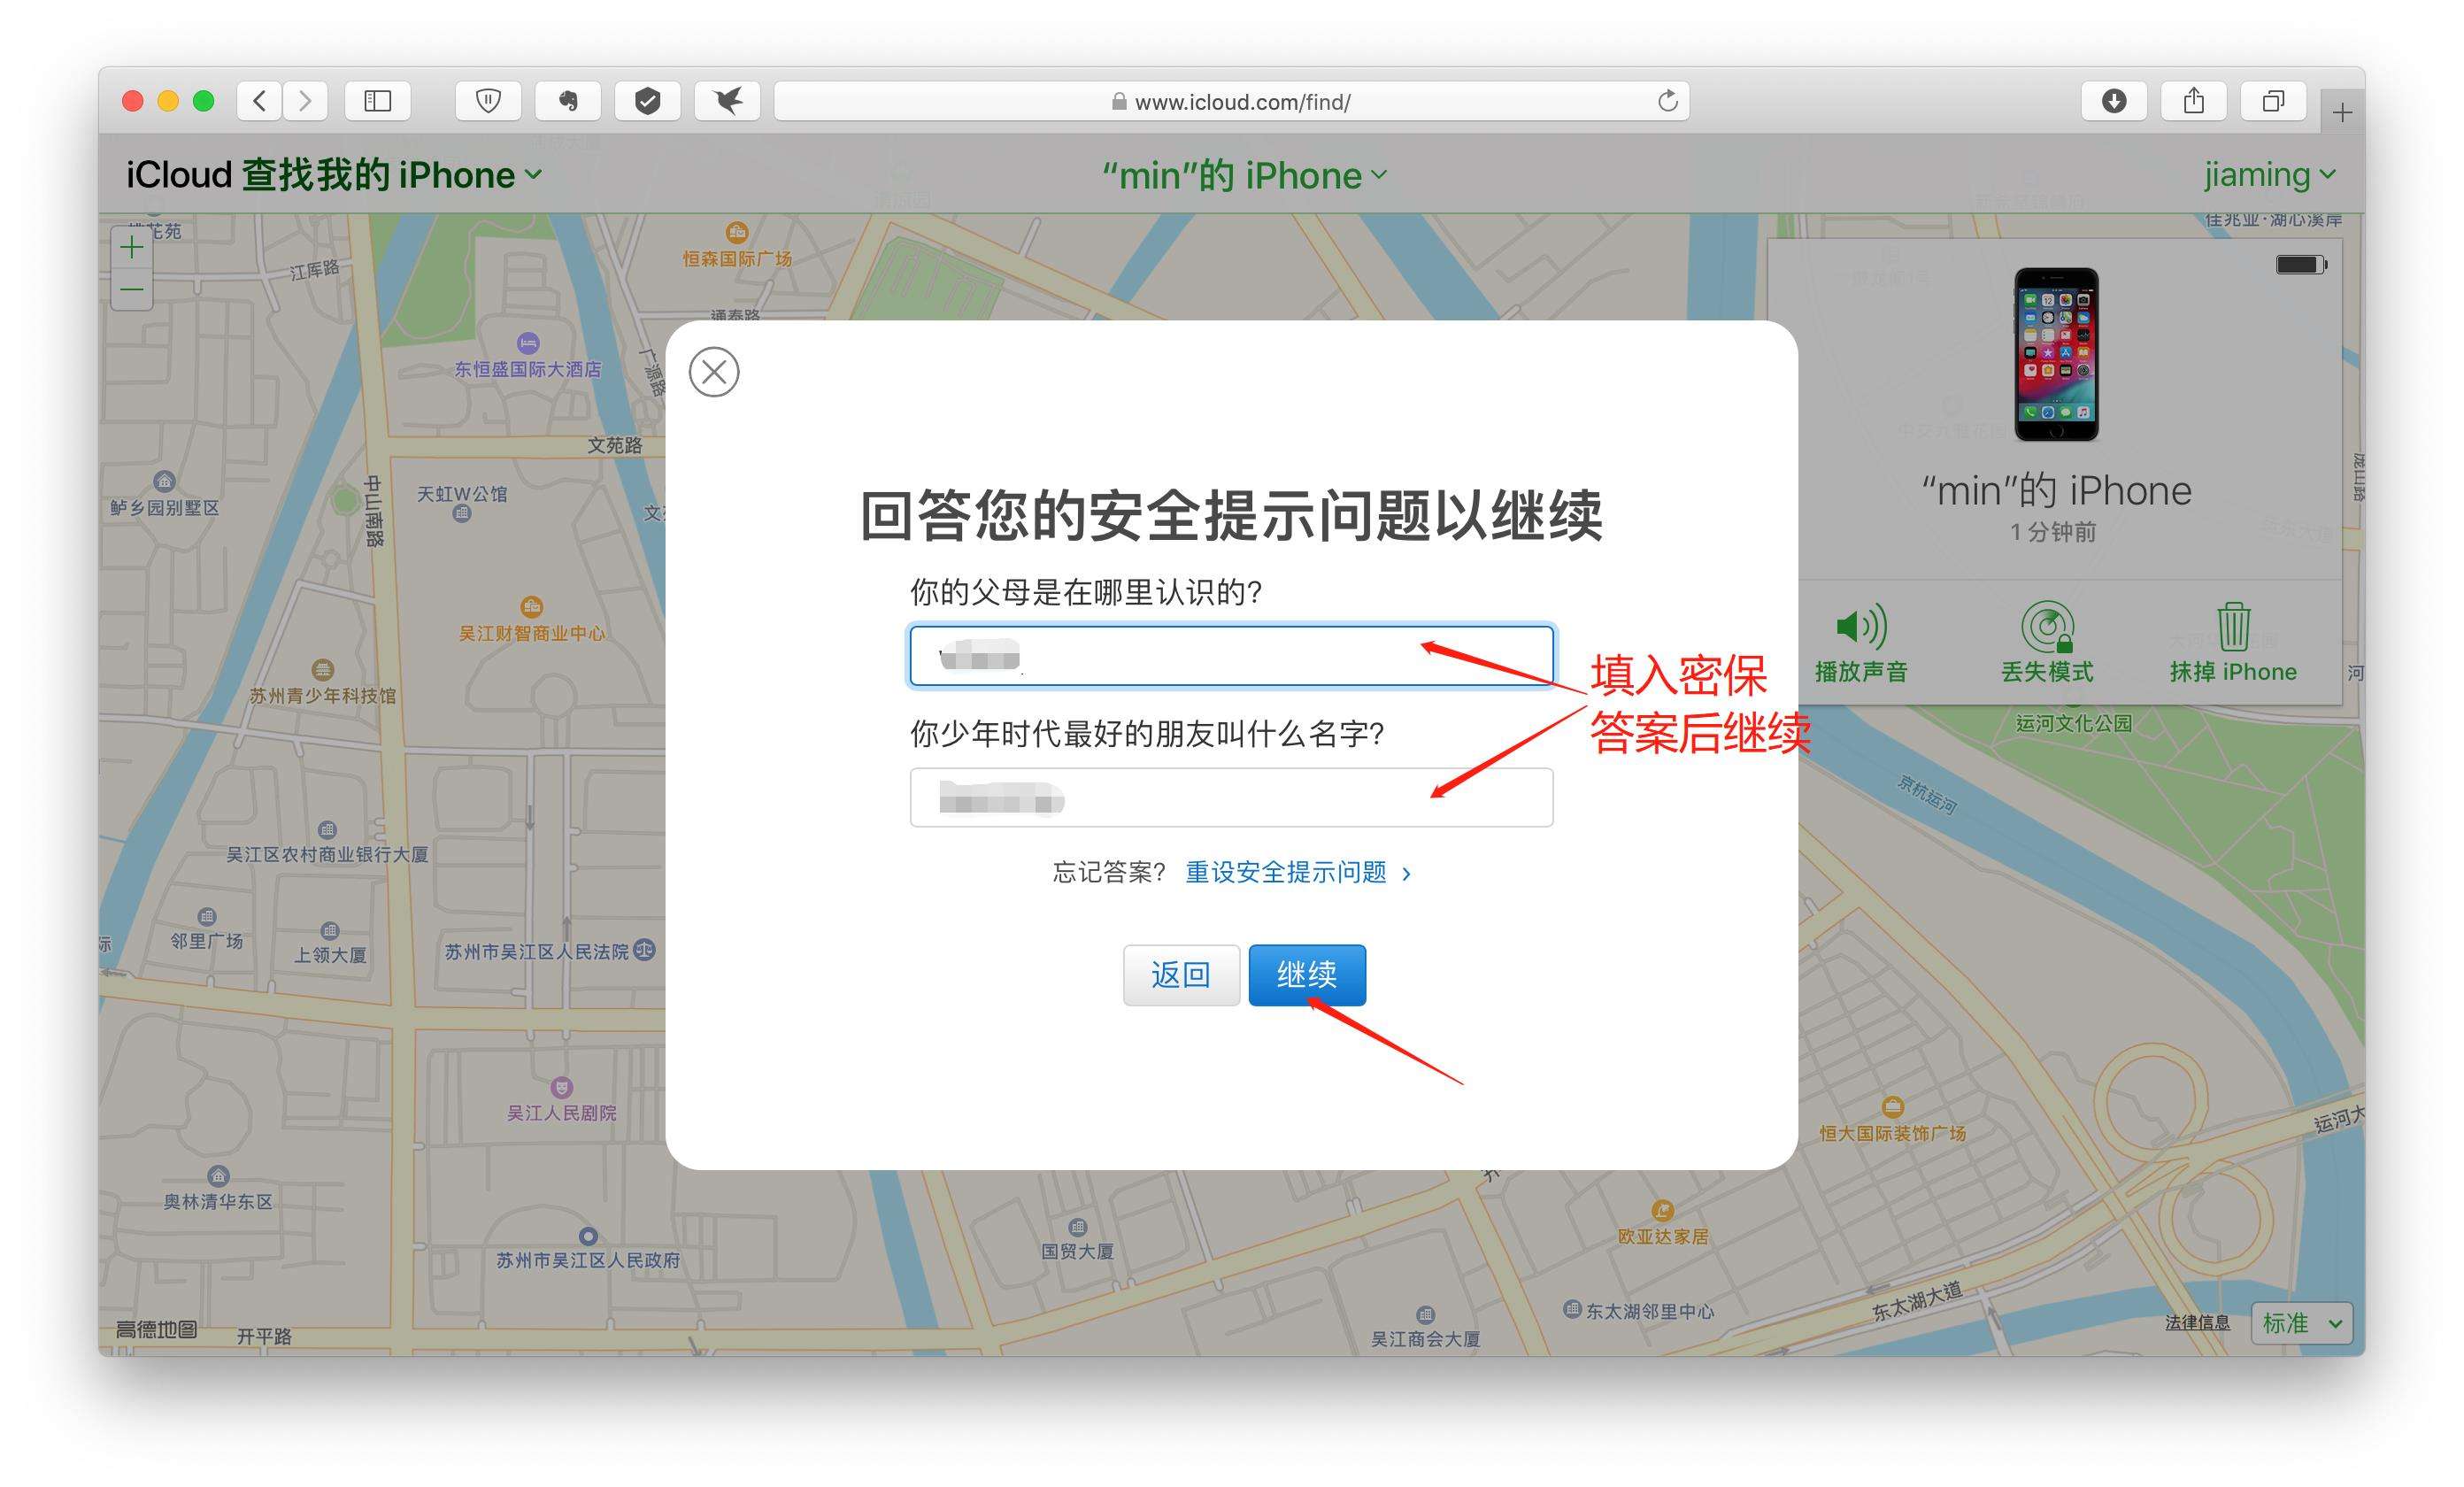Screen dimensions: 2464x1487
Task: Click the iPhone device image
Action: tap(2056, 354)
